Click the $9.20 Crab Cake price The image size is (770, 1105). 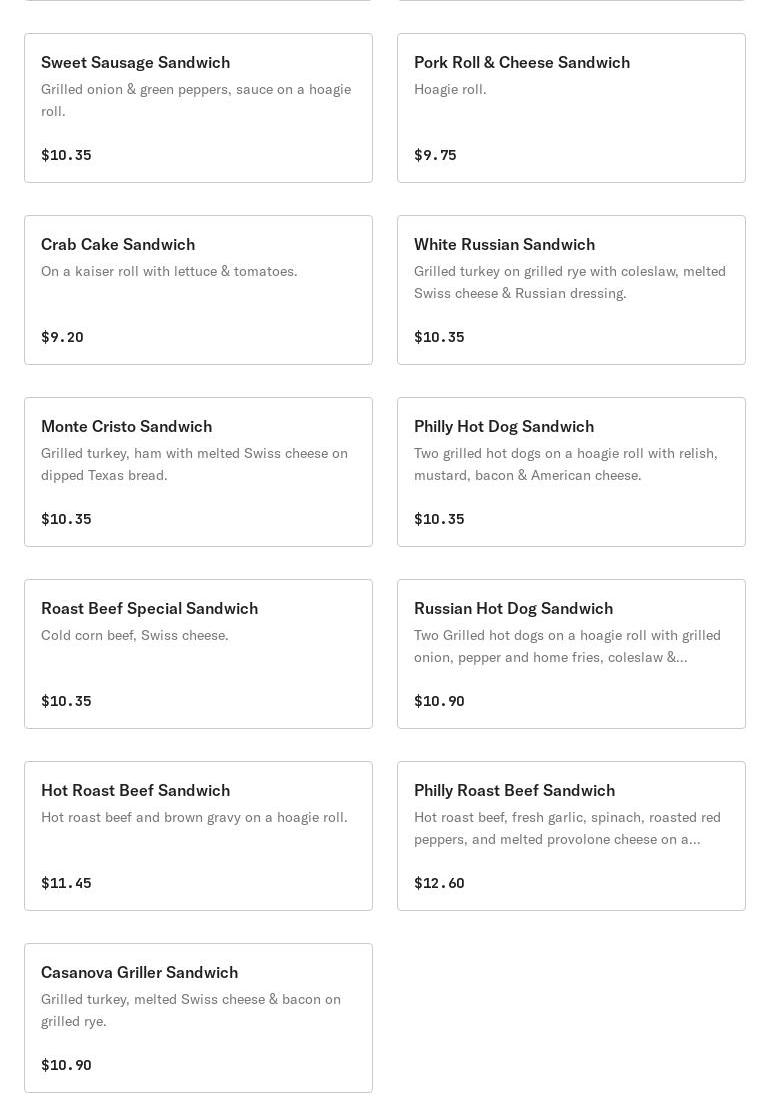tap(62, 337)
